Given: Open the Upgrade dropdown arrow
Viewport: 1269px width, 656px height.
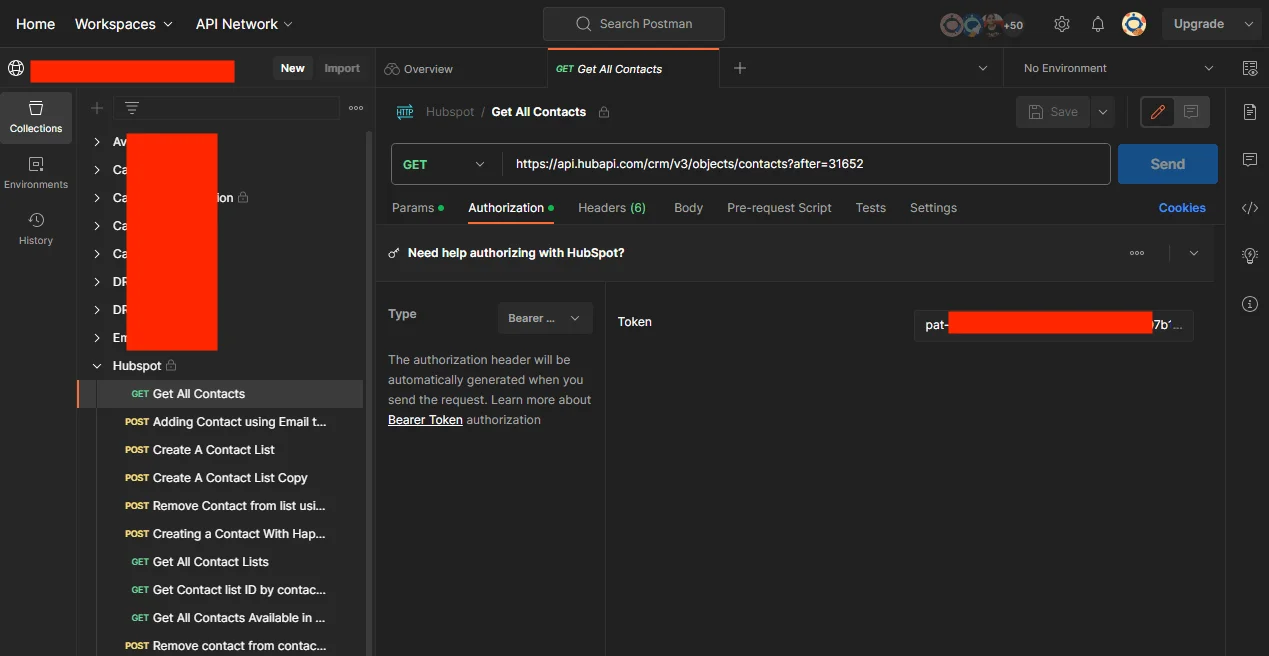Looking at the screenshot, I should pyautogui.click(x=1247, y=24).
